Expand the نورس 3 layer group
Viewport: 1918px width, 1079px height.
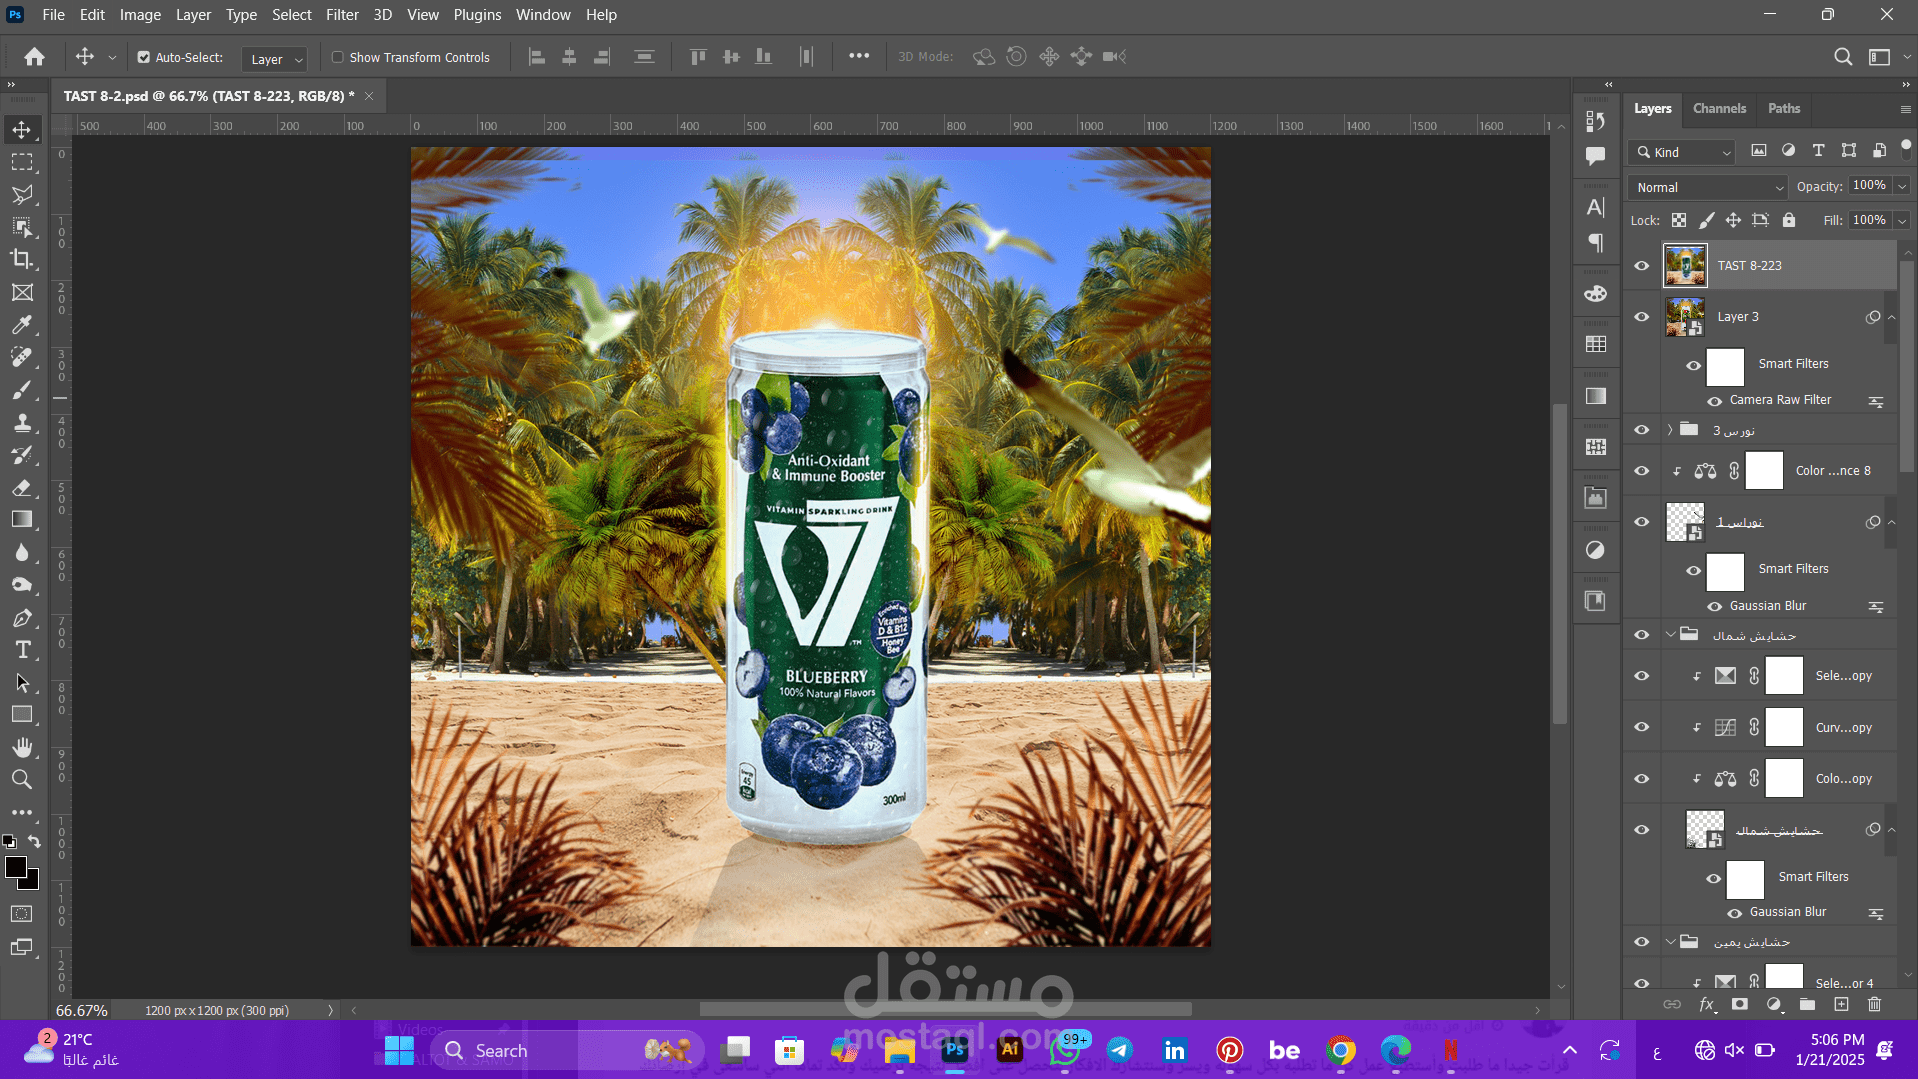1670,430
